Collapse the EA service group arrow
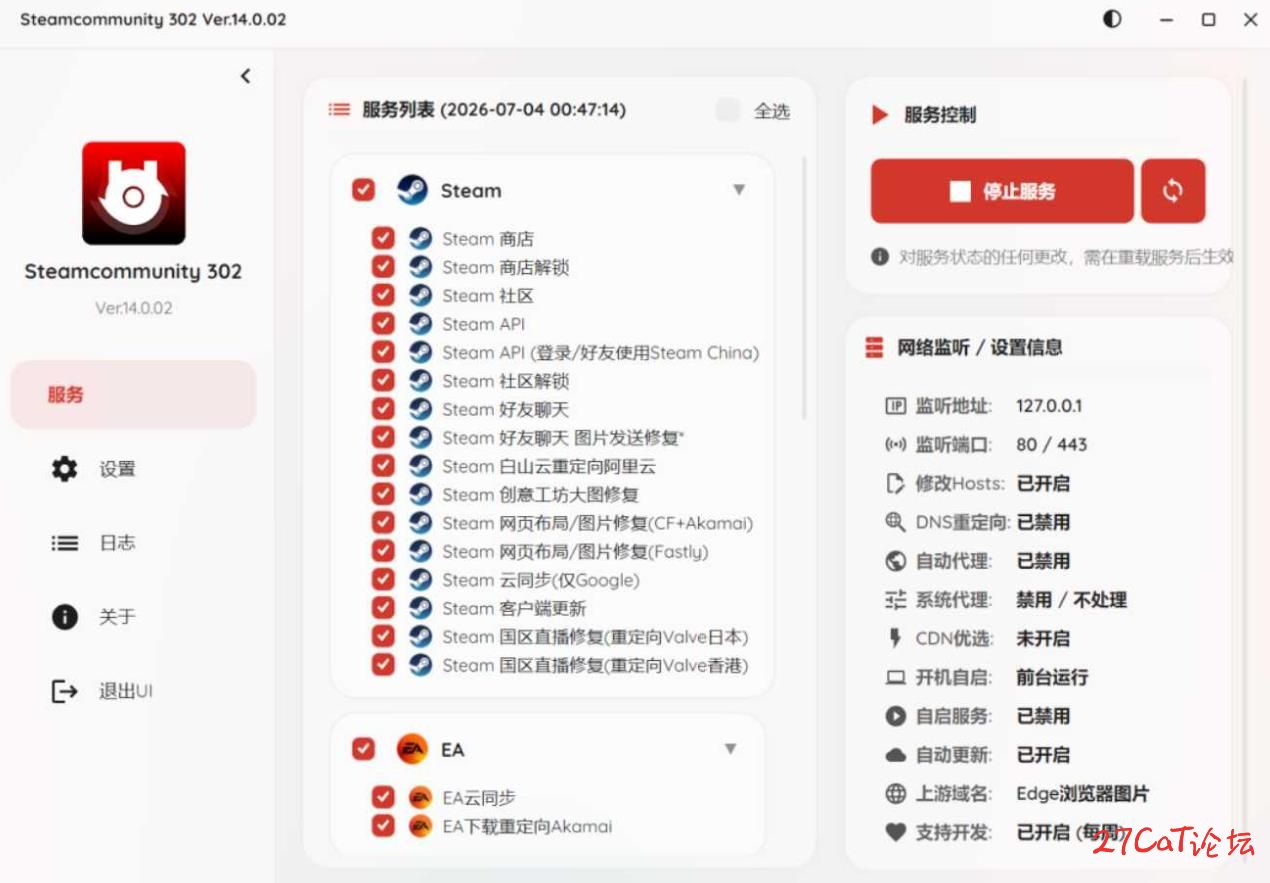Viewport: 1270px width, 883px height. coord(731,749)
